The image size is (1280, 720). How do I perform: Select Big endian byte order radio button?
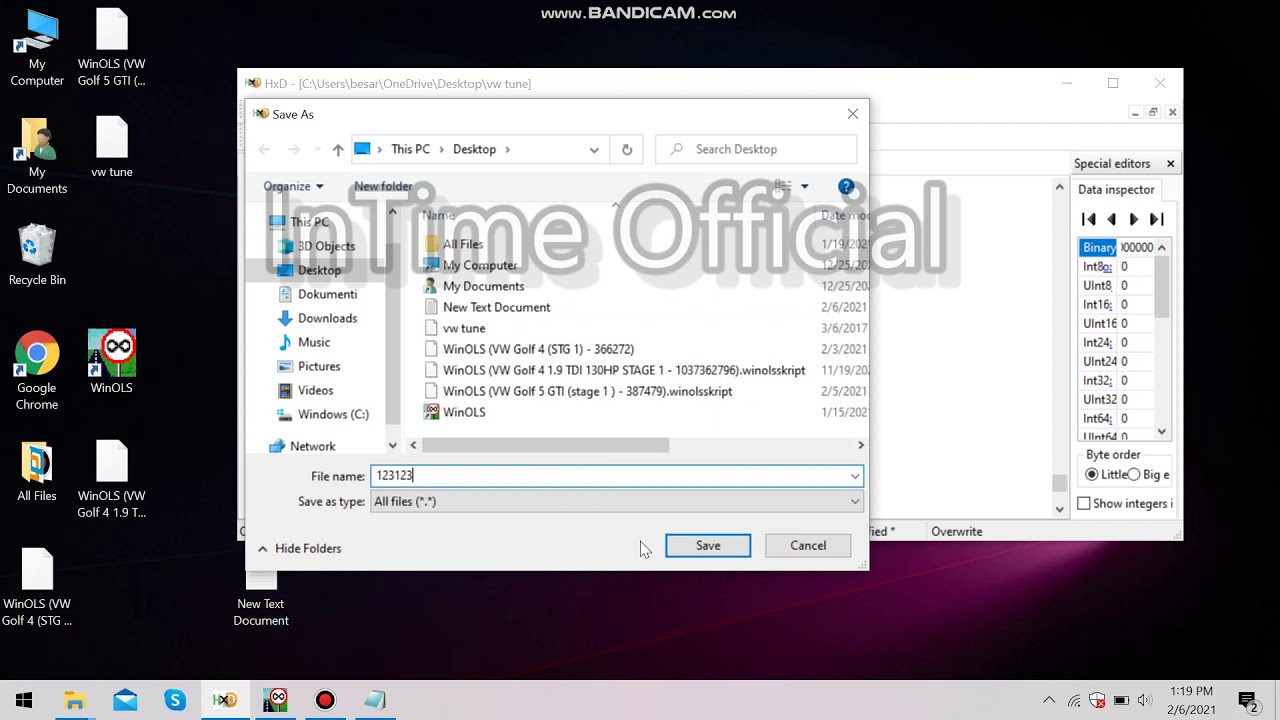coord(1134,474)
